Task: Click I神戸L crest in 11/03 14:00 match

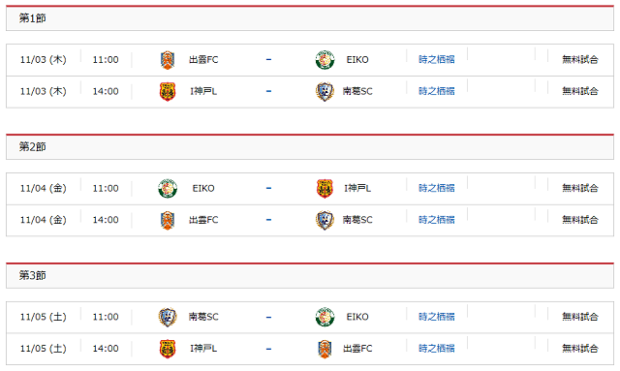Action: [167, 91]
